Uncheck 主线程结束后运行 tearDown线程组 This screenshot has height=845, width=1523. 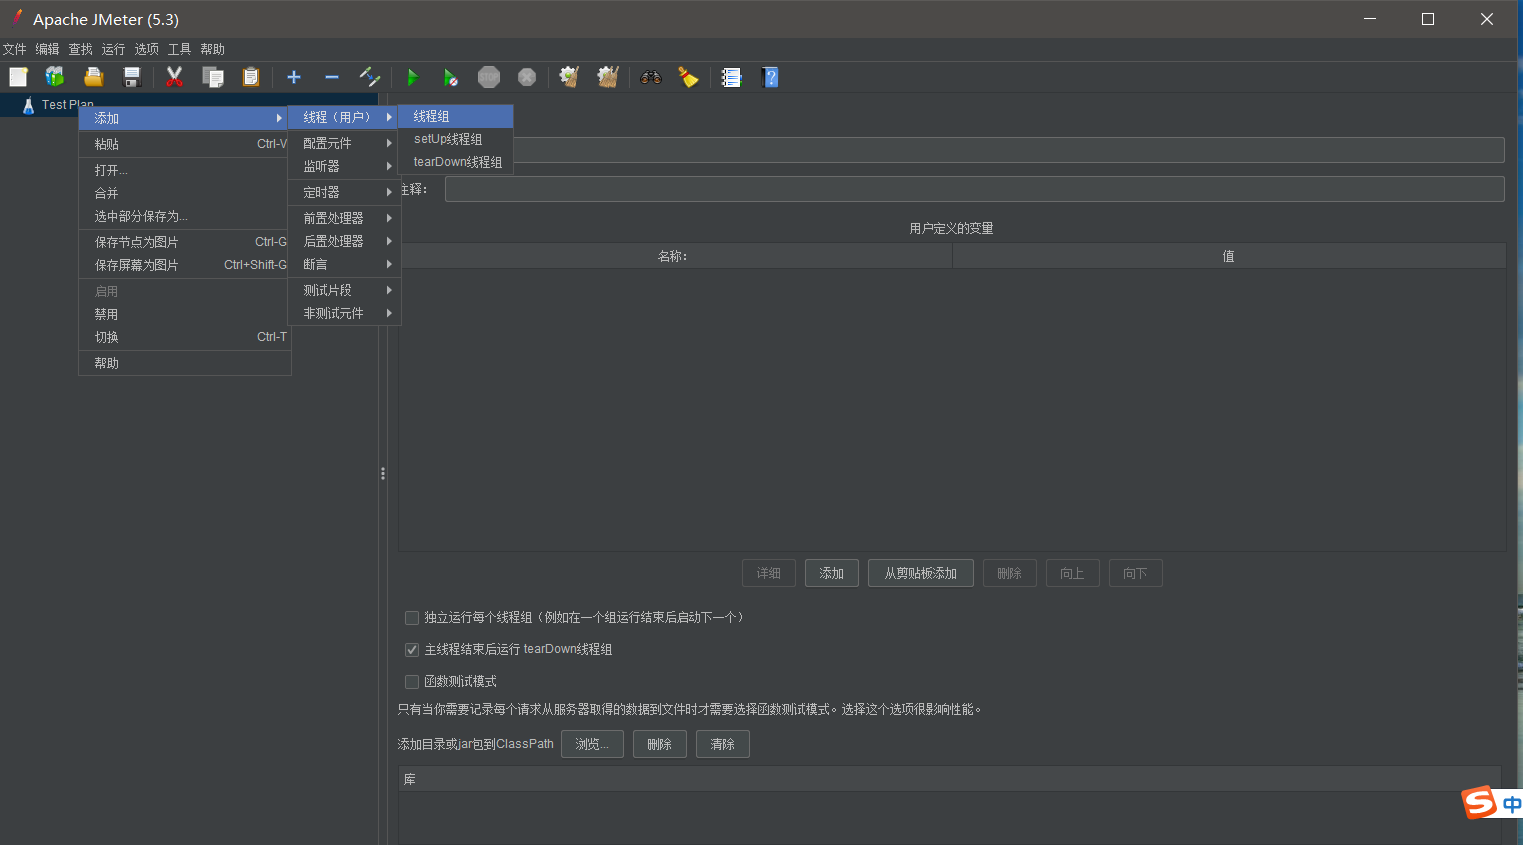pyautogui.click(x=412, y=650)
